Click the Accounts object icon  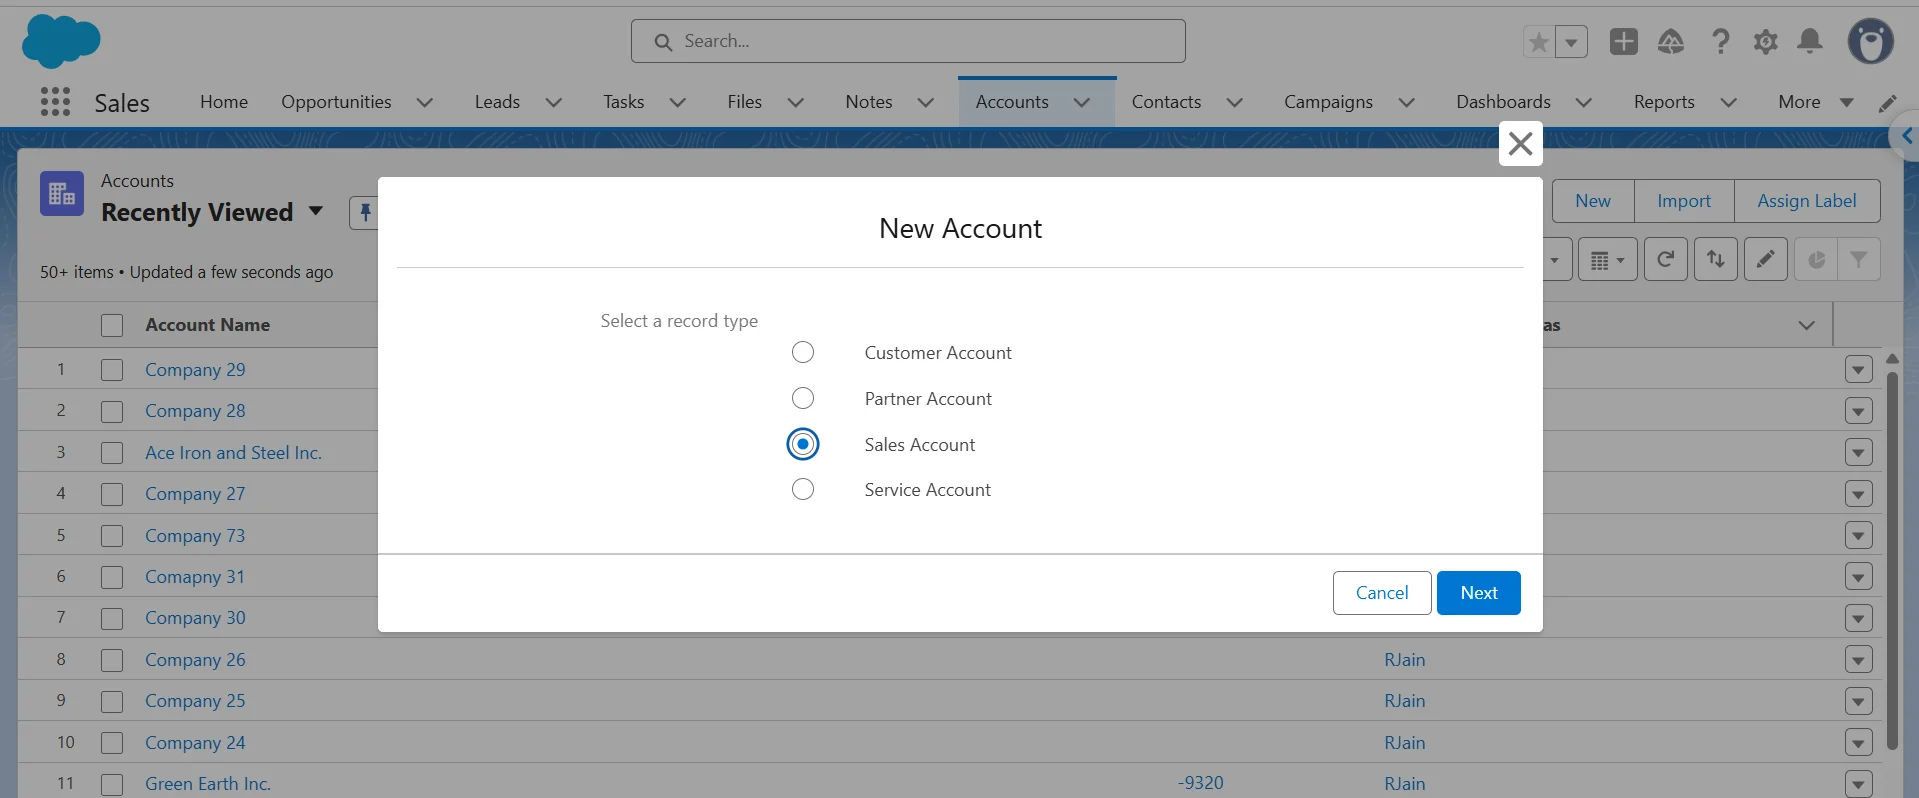point(62,193)
